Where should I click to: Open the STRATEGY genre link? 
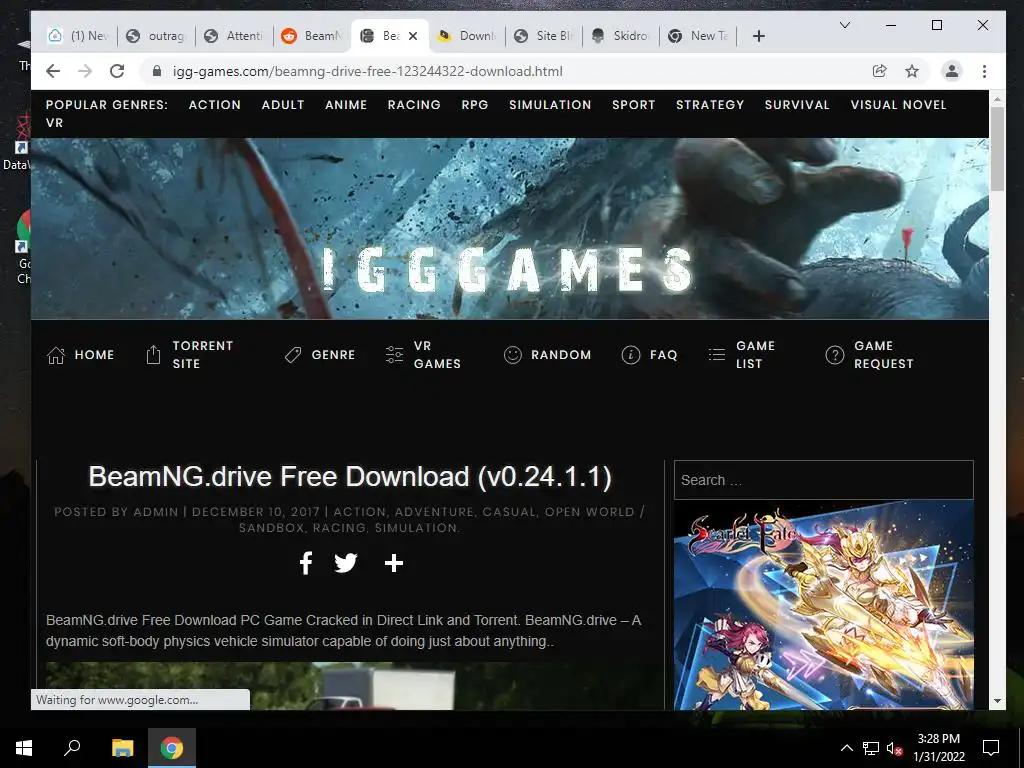pos(709,104)
